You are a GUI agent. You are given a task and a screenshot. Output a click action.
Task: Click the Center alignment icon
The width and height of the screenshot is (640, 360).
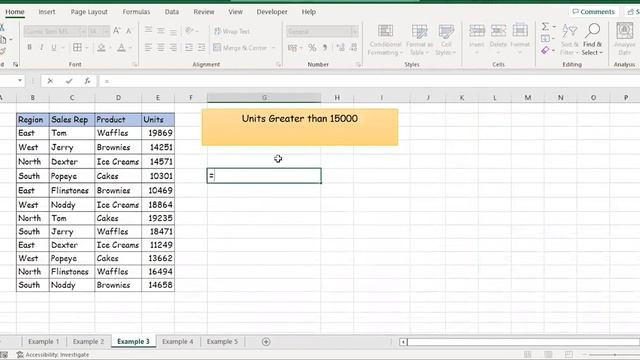[161, 47]
